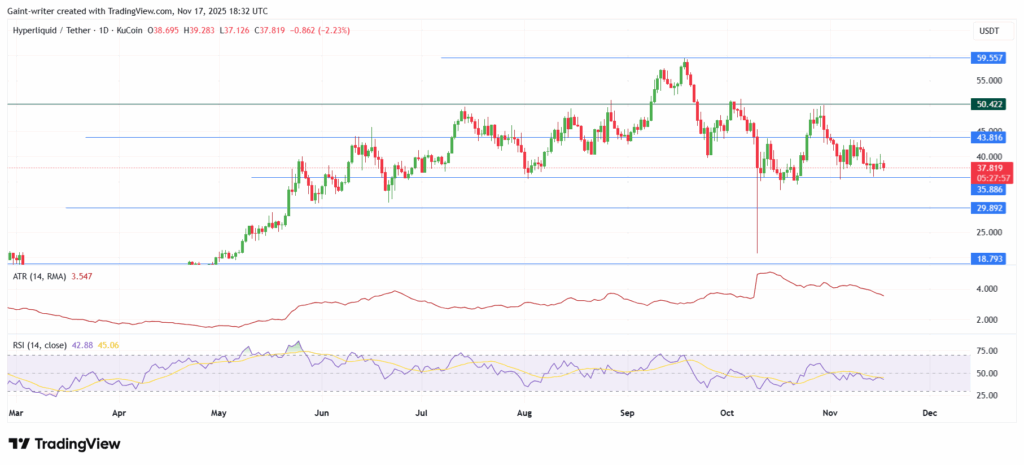
Task: Click the TradingView logo at bottom left
Action: 64,444
